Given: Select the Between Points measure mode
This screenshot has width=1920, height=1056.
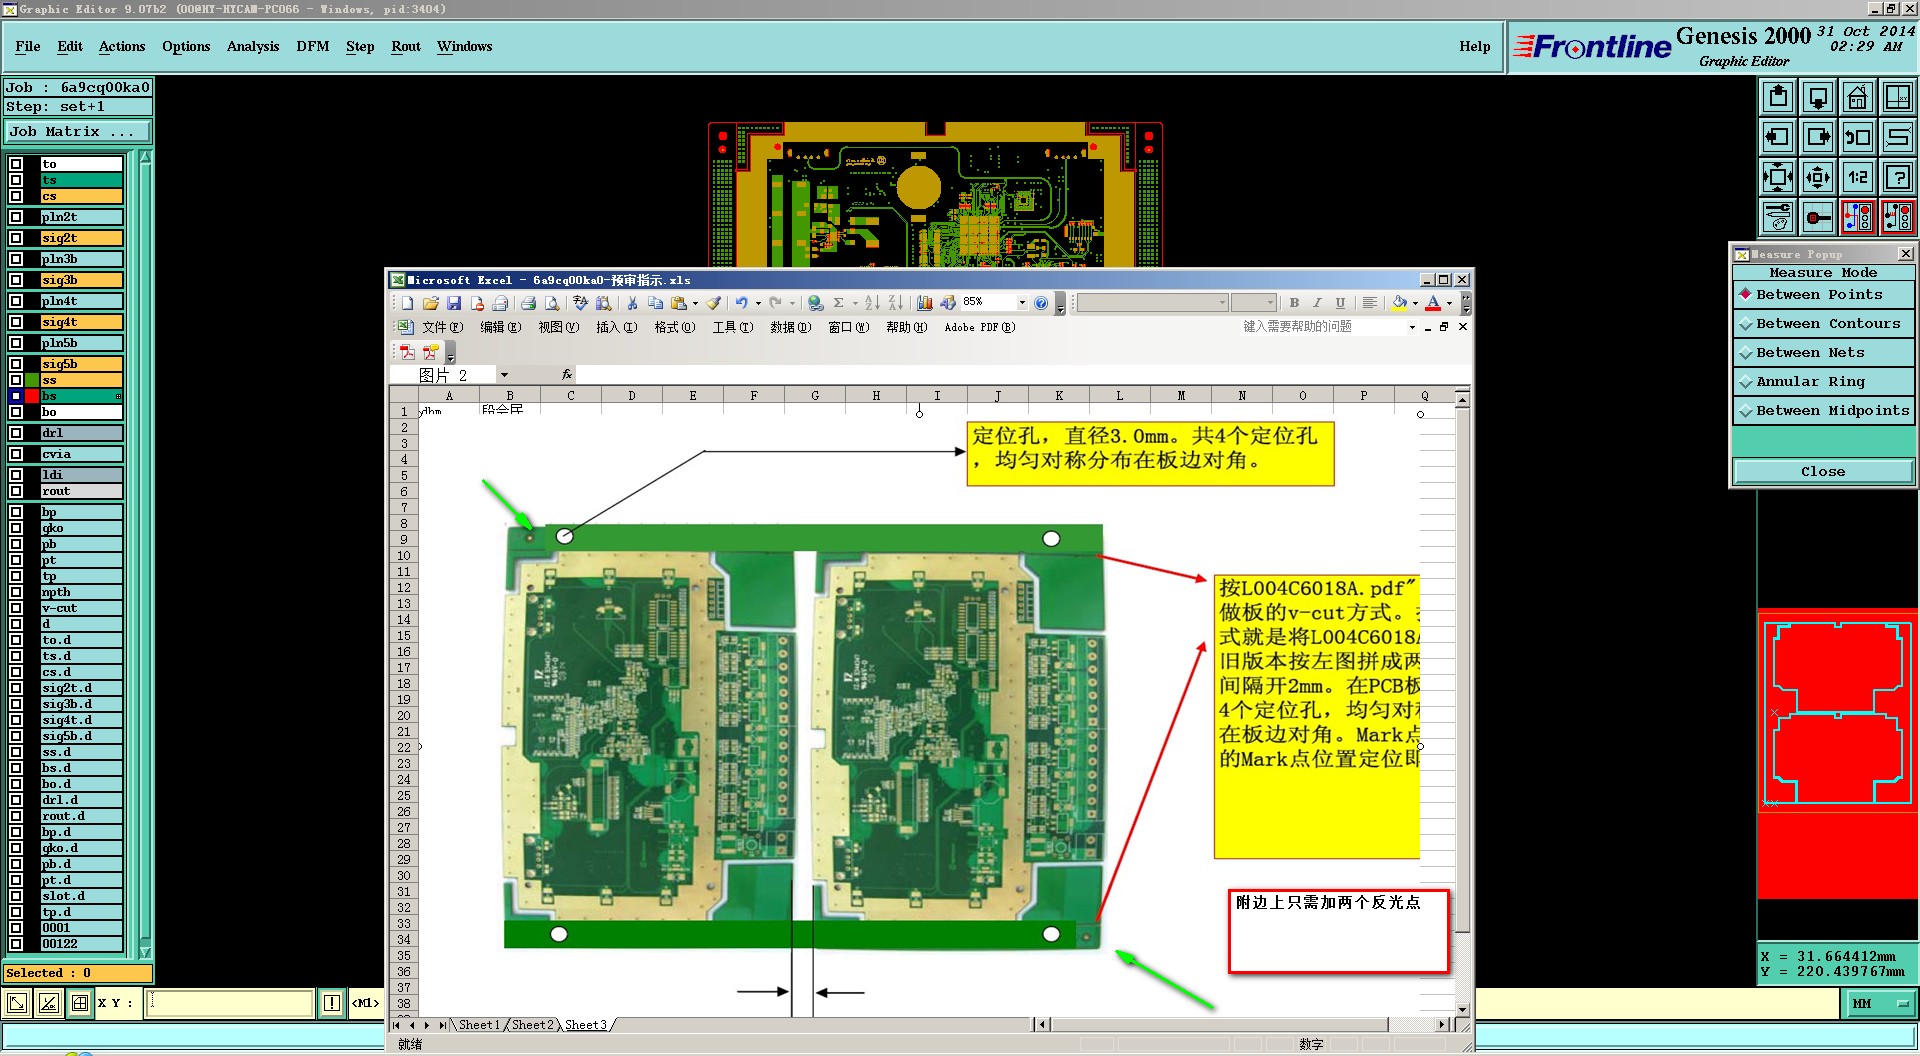Looking at the screenshot, I should pyautogui.click(x=1823, y=295).
